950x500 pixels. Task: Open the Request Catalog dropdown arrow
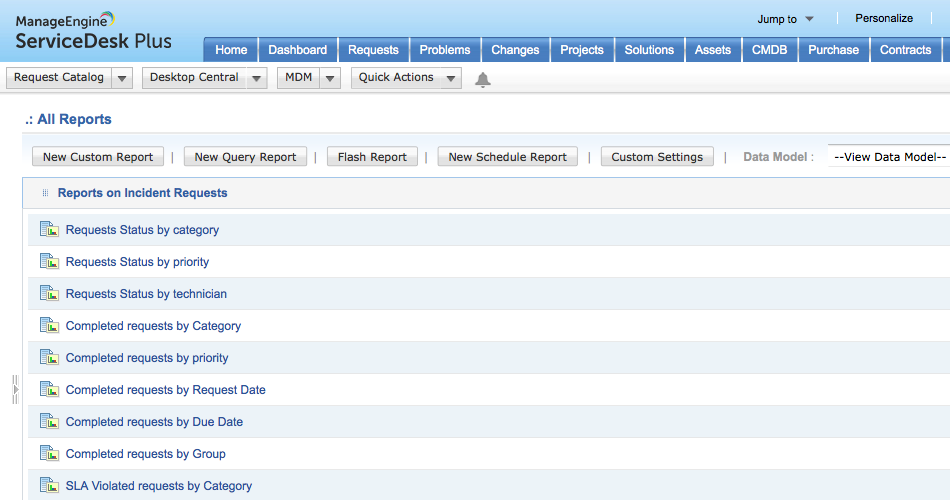coord(122,78)
